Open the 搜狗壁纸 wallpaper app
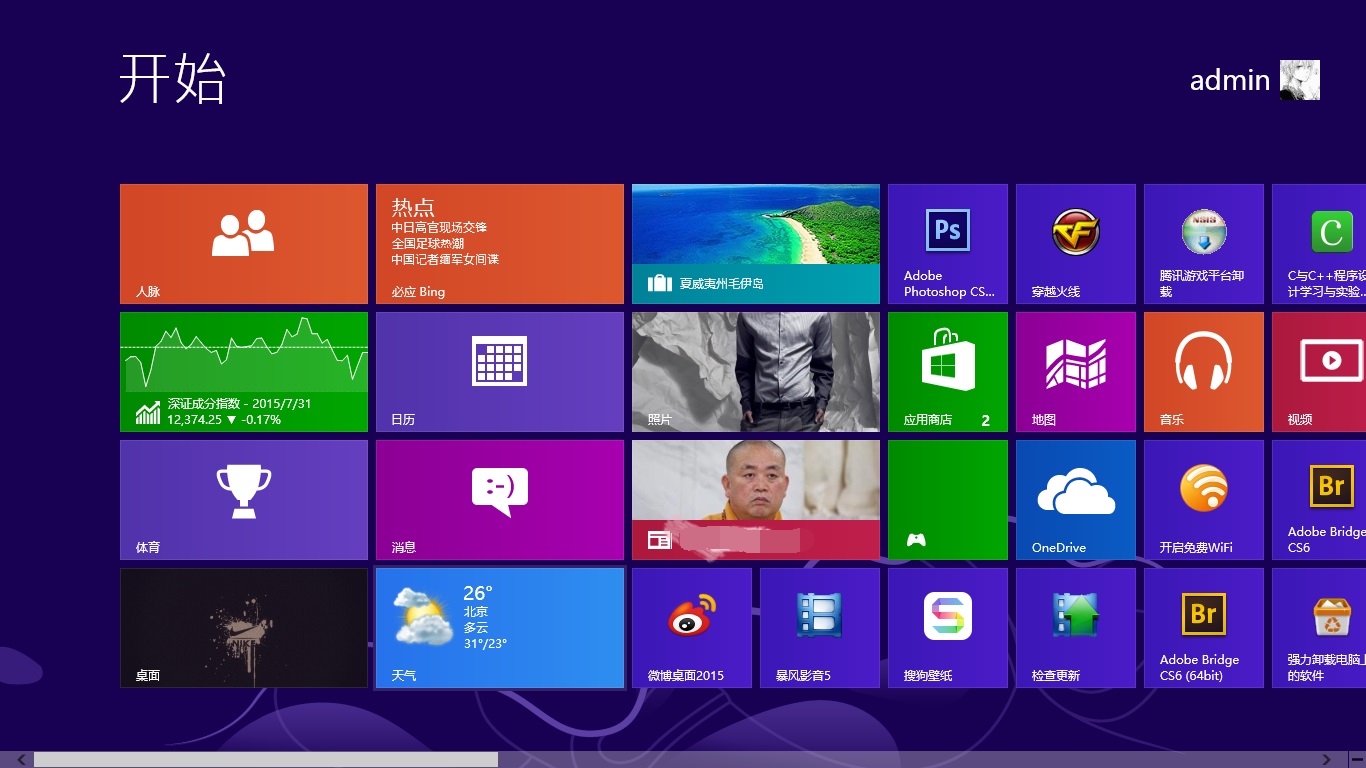The height and width of the screenshot is (768, 1366). click(947, 627)
